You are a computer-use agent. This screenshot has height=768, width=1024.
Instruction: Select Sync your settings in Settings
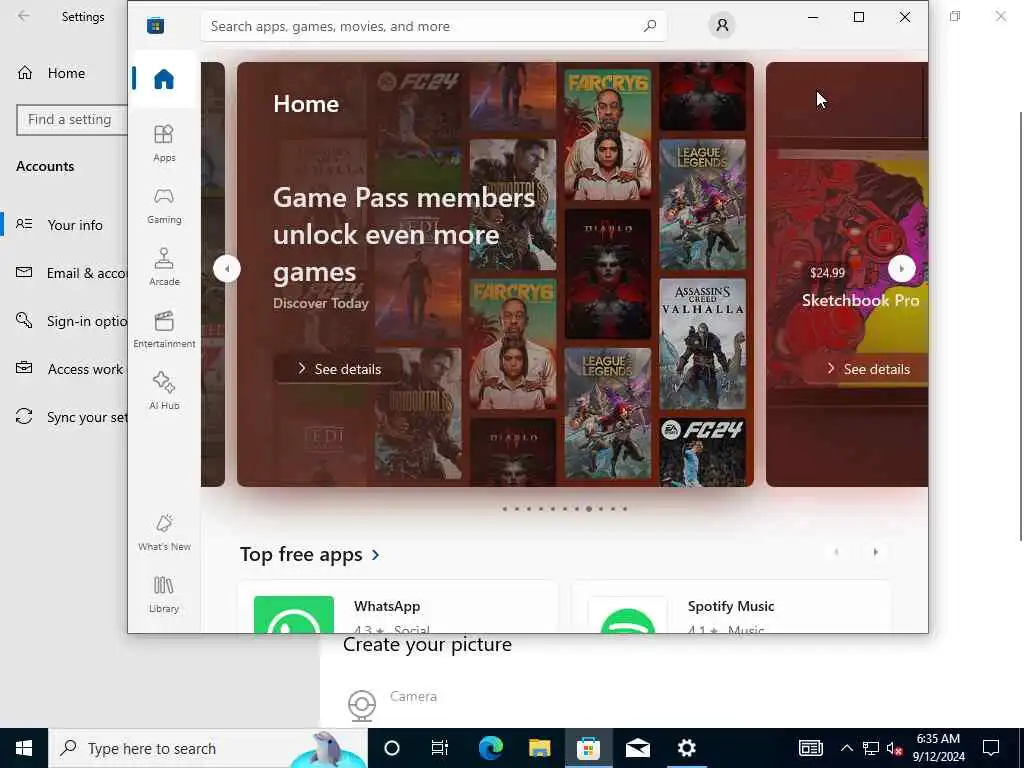point(64,417)
